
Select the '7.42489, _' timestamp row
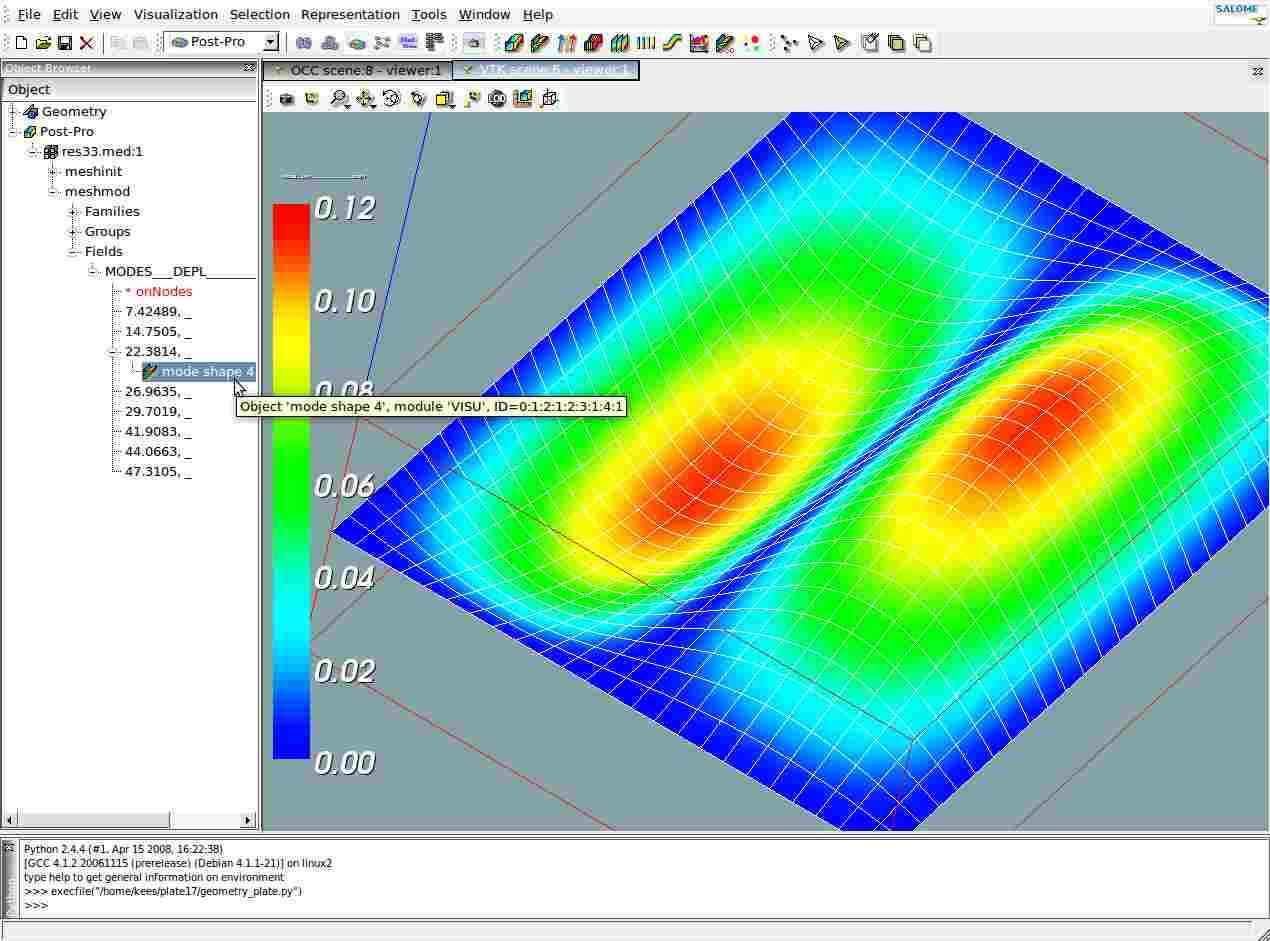click(x=158, y=311)
